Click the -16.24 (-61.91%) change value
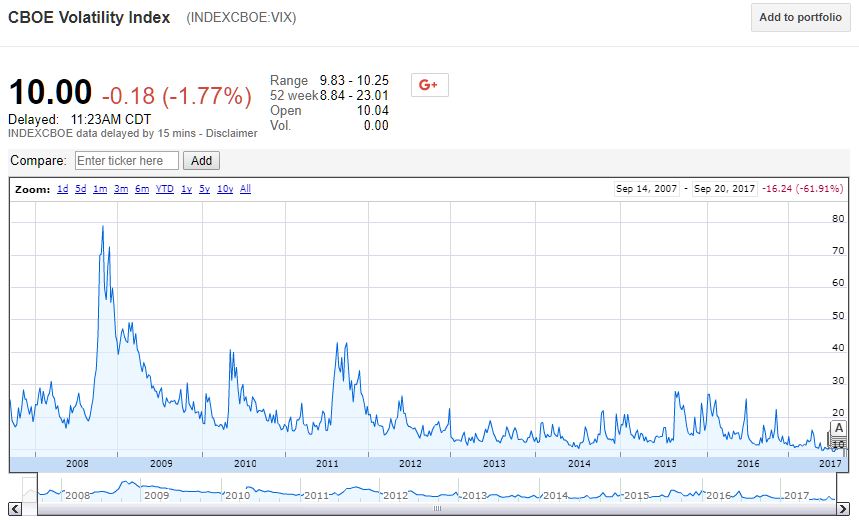The height and width of the screenshot is (520, 859). point(803,189)
